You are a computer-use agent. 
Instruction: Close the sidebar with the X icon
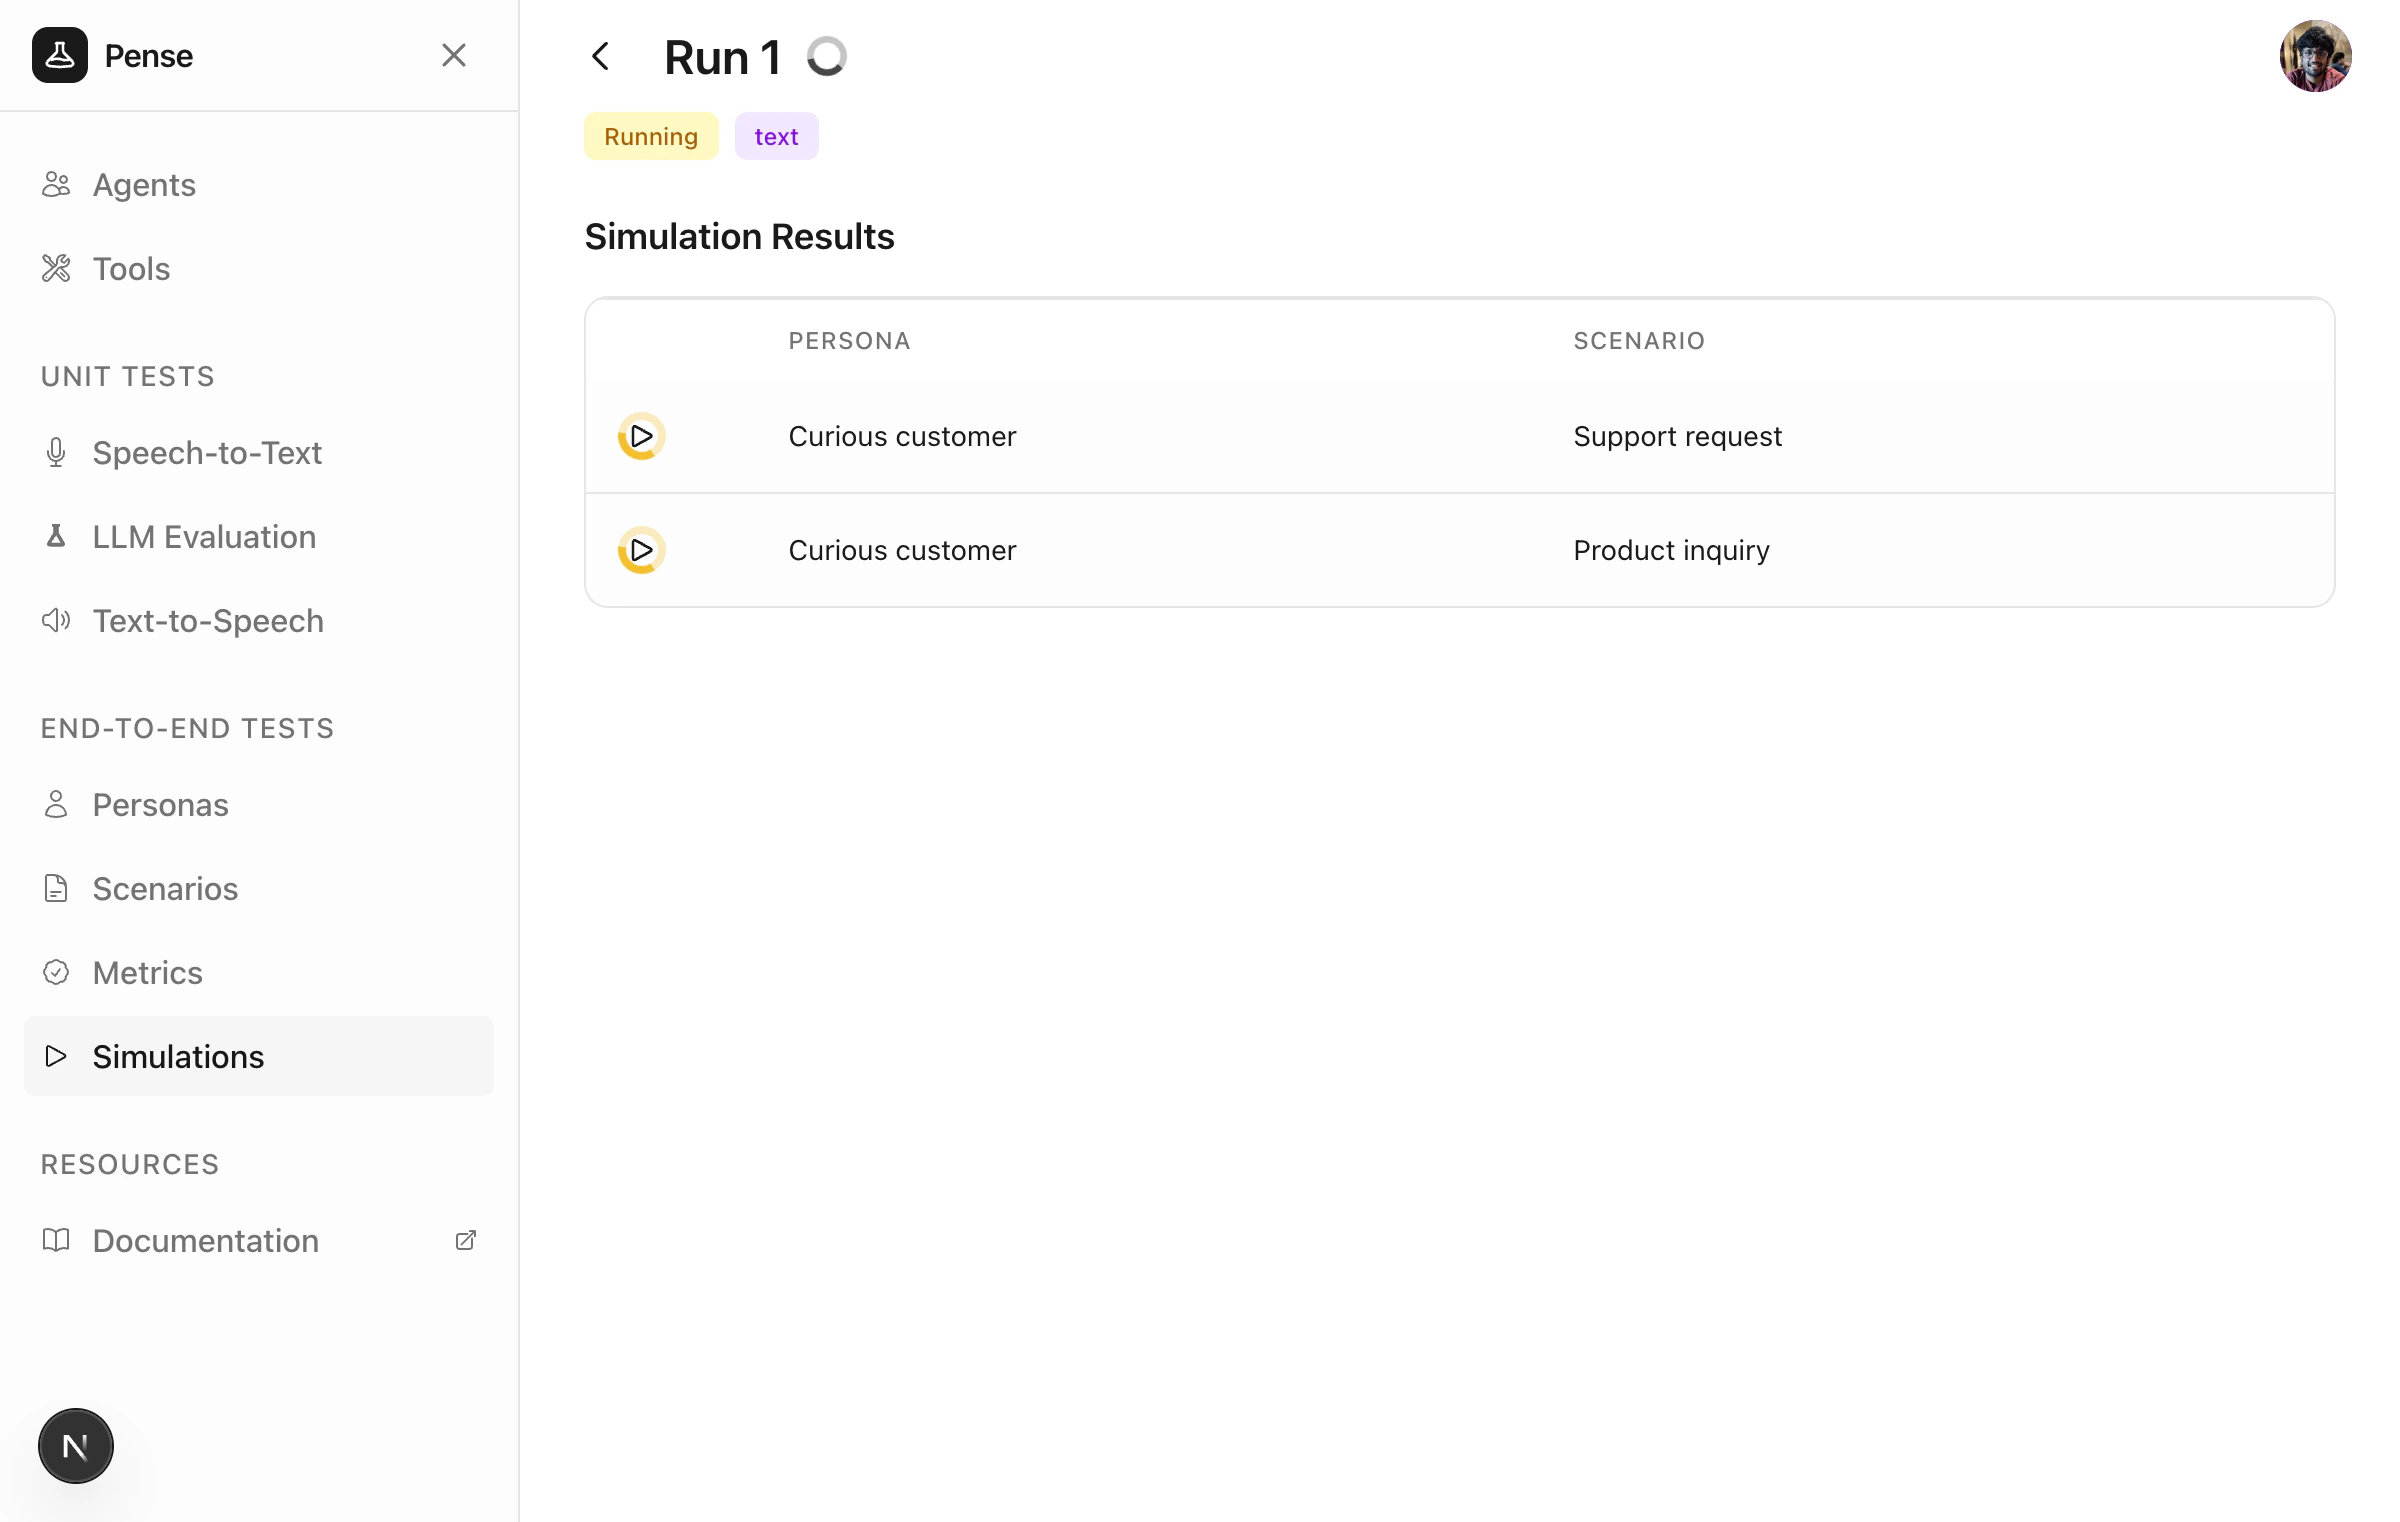tap(454, 55)
